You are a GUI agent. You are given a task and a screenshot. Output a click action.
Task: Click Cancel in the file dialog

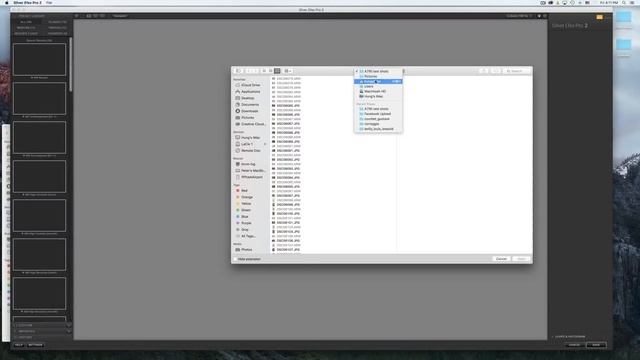coord(501,259)
